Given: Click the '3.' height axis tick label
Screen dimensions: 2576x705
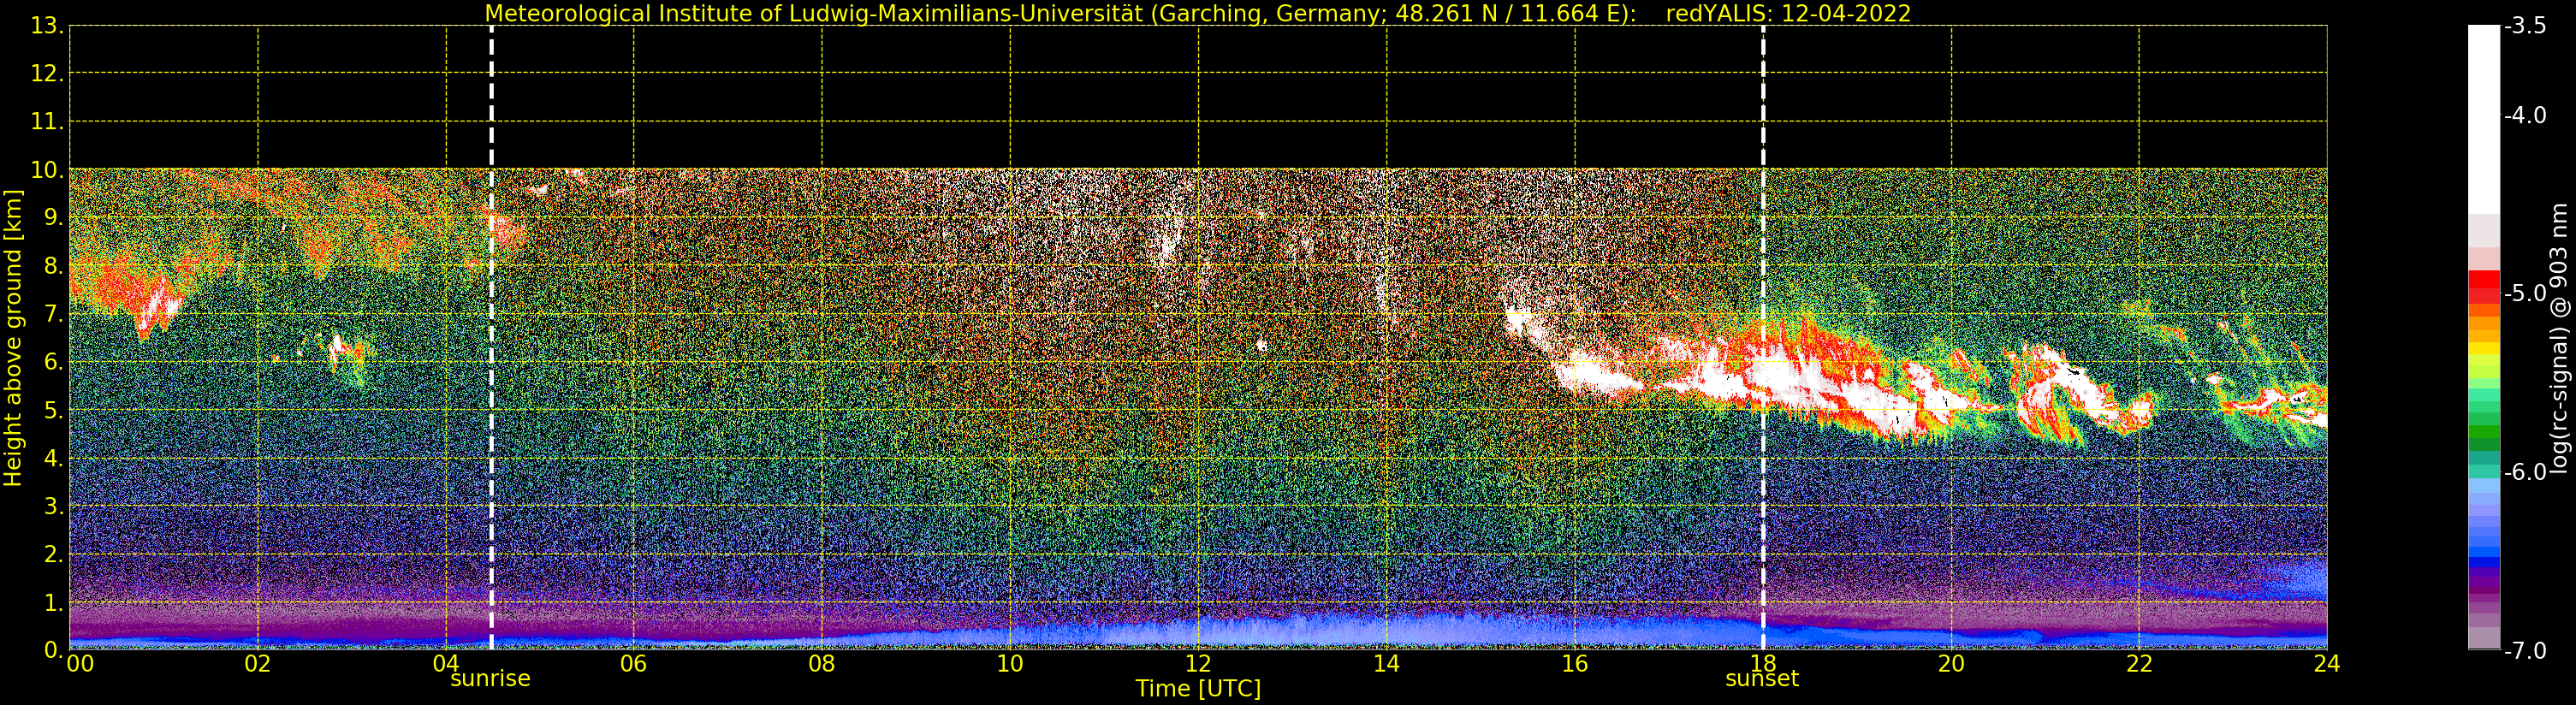Looking at the screenshot, I should click(x=53, y=507).
